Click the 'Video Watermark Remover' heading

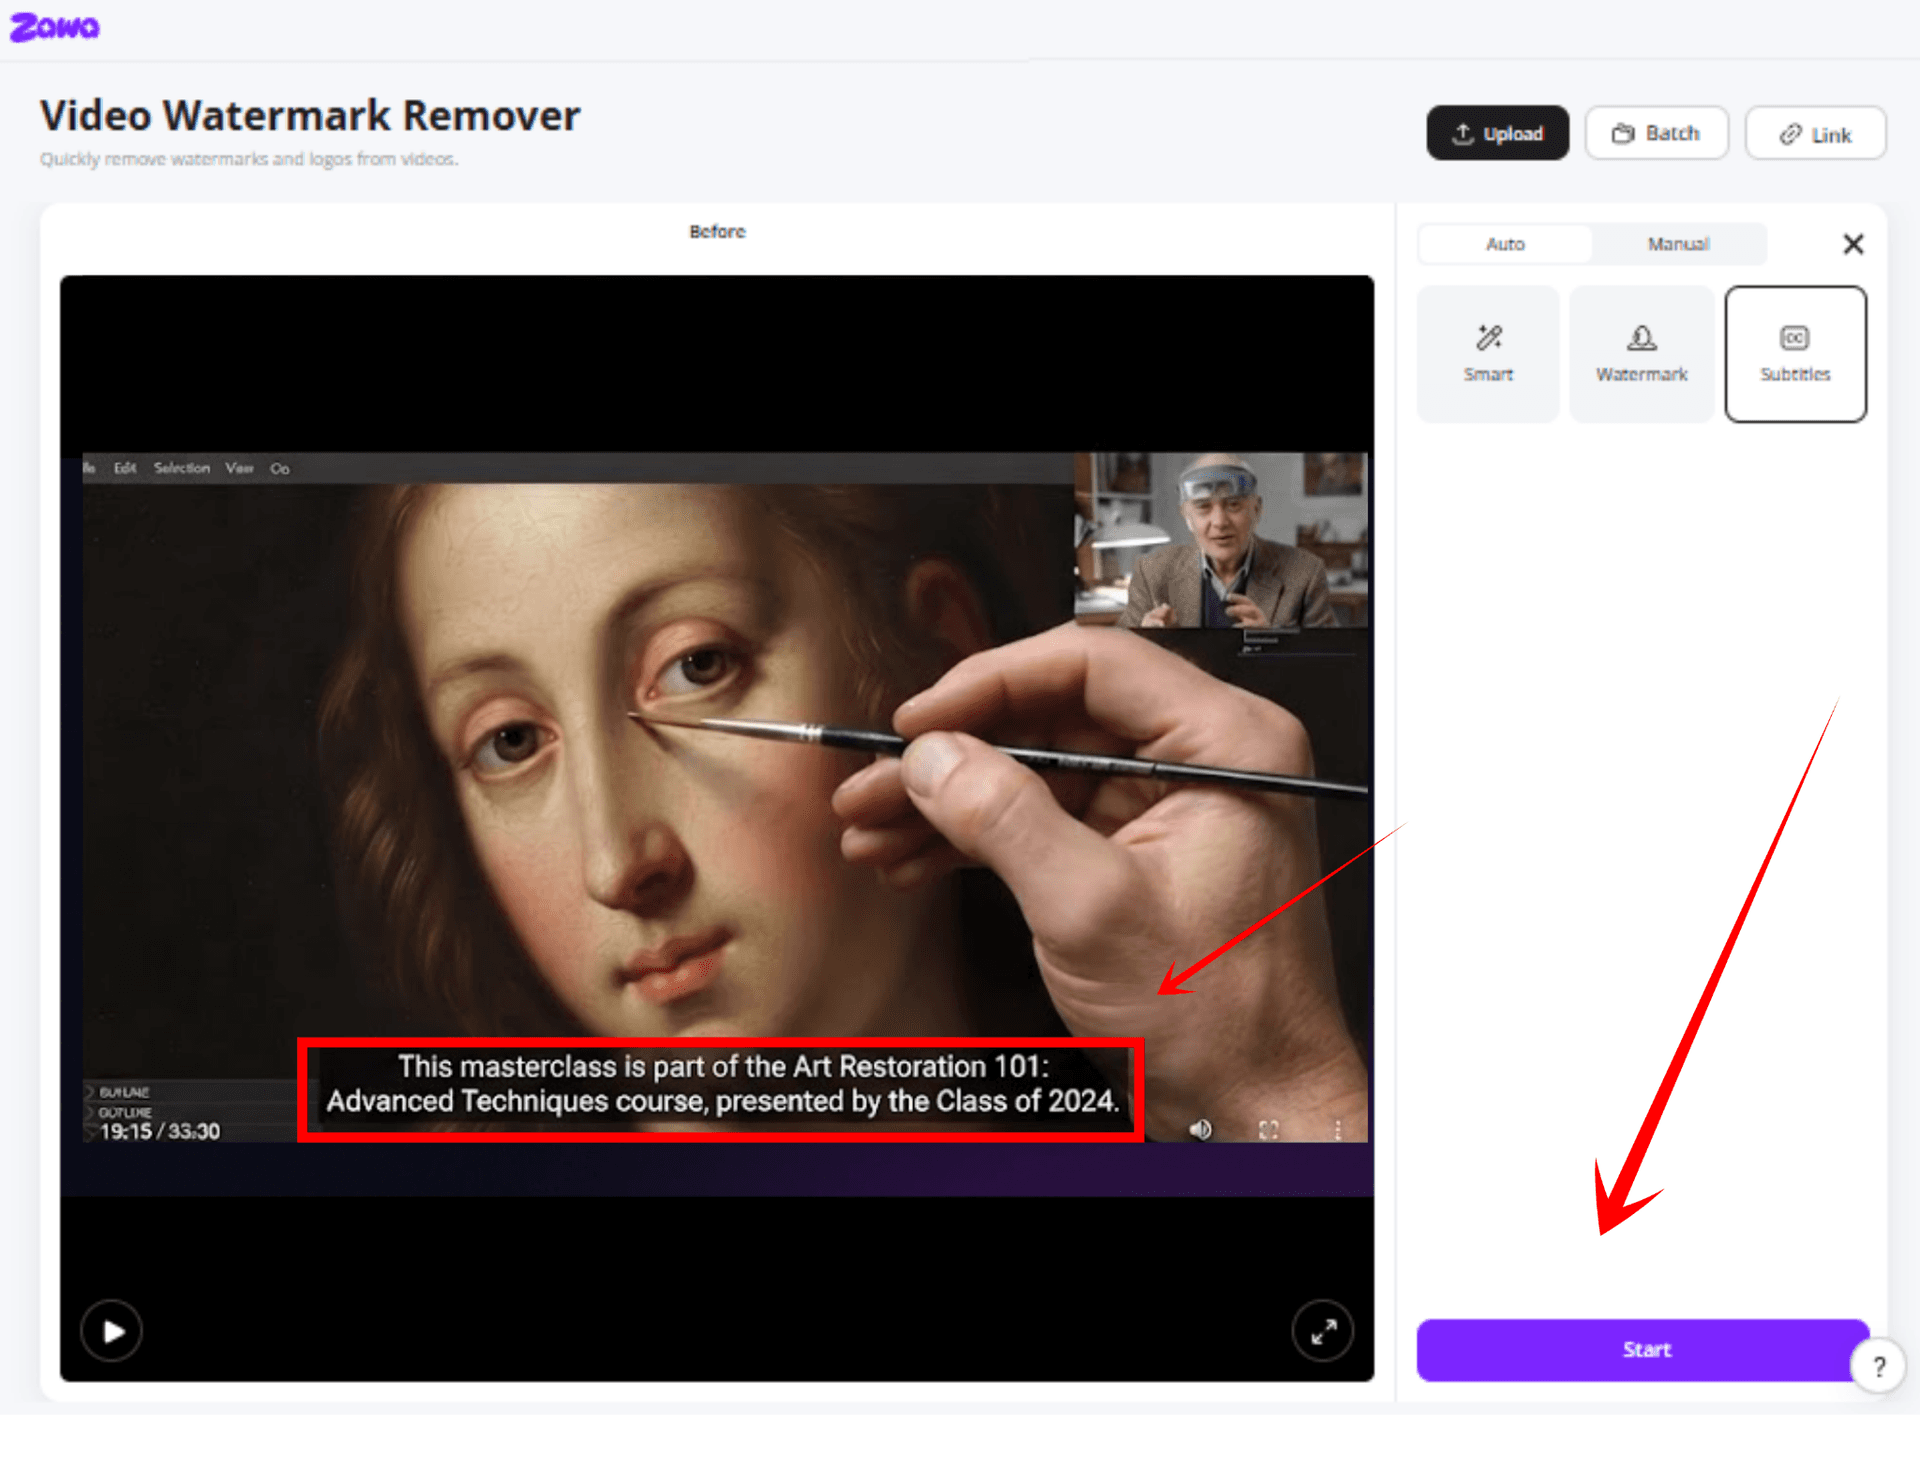point(310,116)
